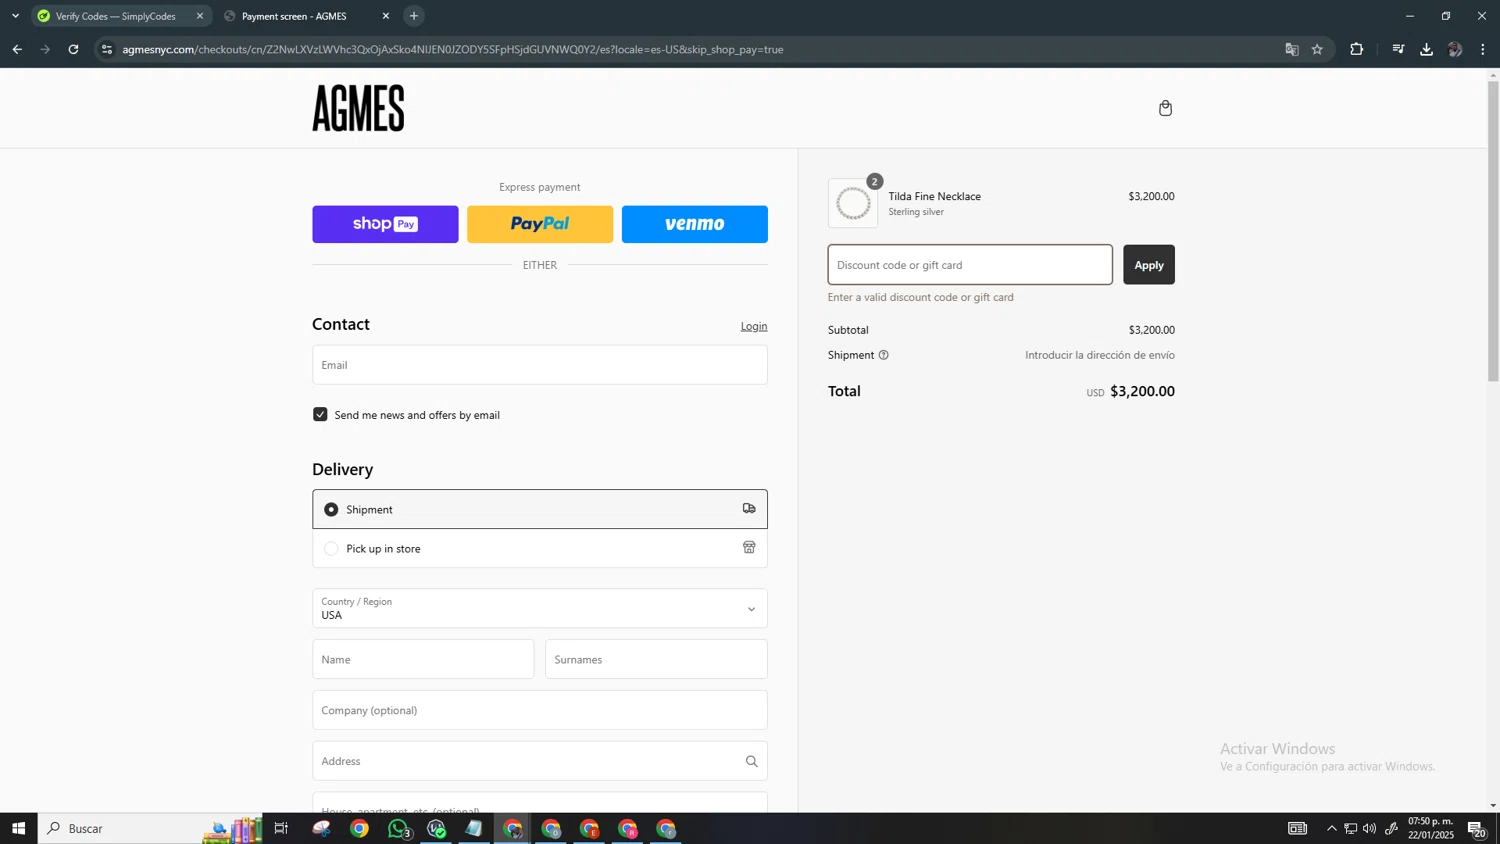The image size is (1500, 844).
Task: Focus the Discount code or gift card field
Action: click(970, 265)
